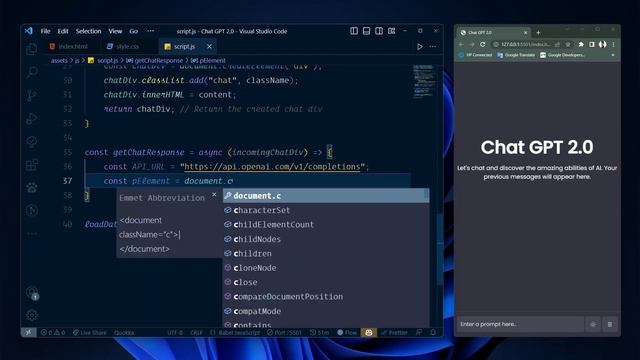This screenshot has width=640, height=360.
Task: Click the feedback icon next to the bell
Action: tap(419, 333)
